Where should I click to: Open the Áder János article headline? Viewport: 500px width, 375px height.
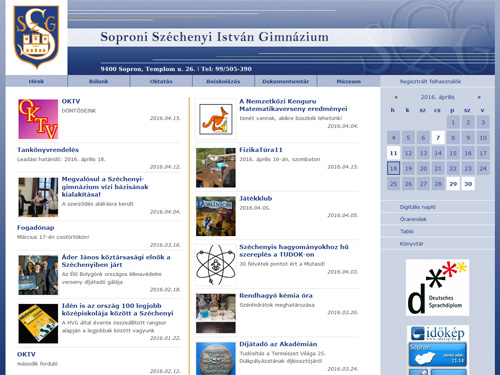click(116, 261)
